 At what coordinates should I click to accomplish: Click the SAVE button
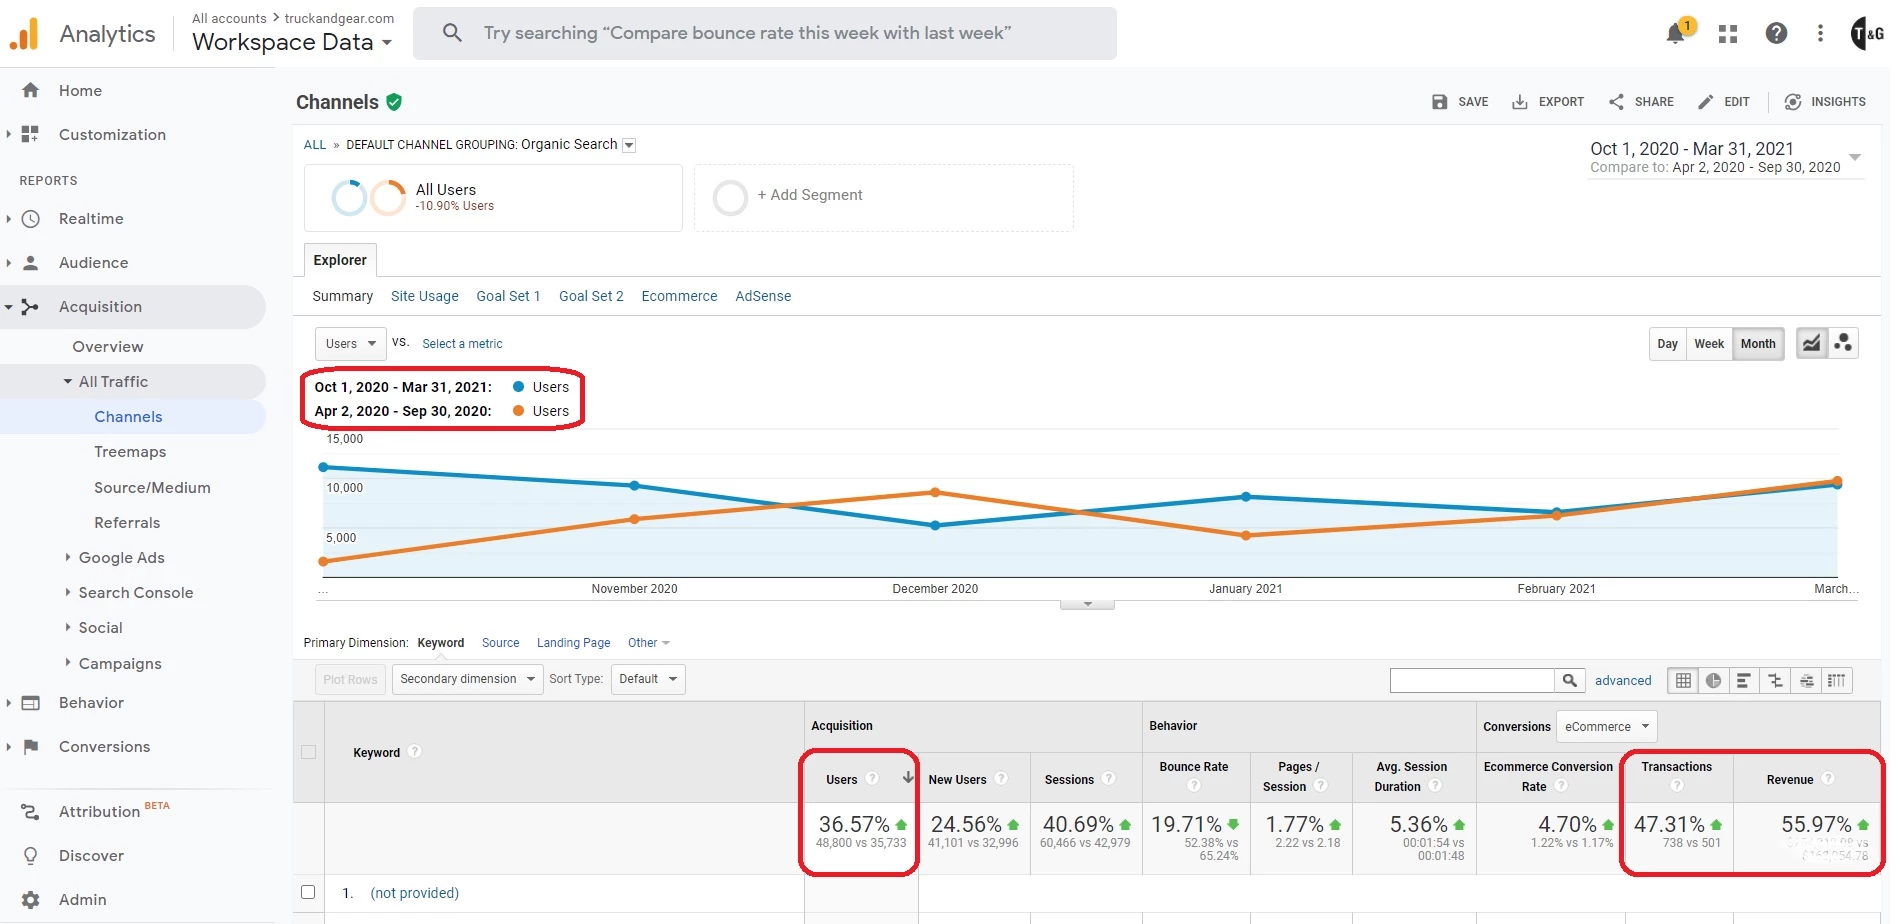pyautogui.click(x=1460, y=102)
